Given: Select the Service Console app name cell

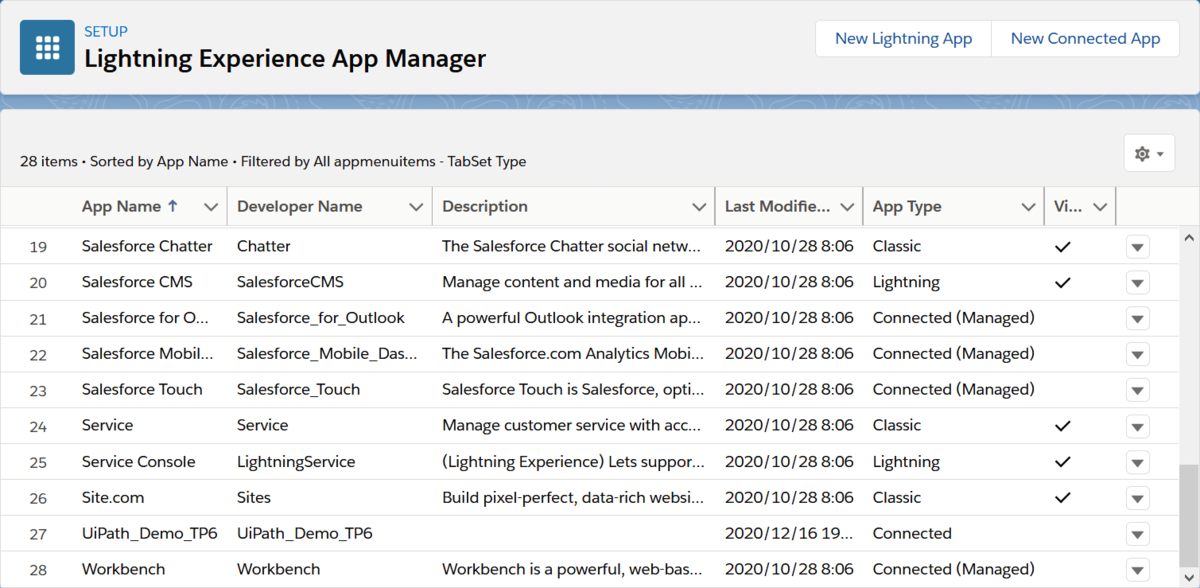Looking at the screenshot, I should pyautogui.click(x=138, y=462).
